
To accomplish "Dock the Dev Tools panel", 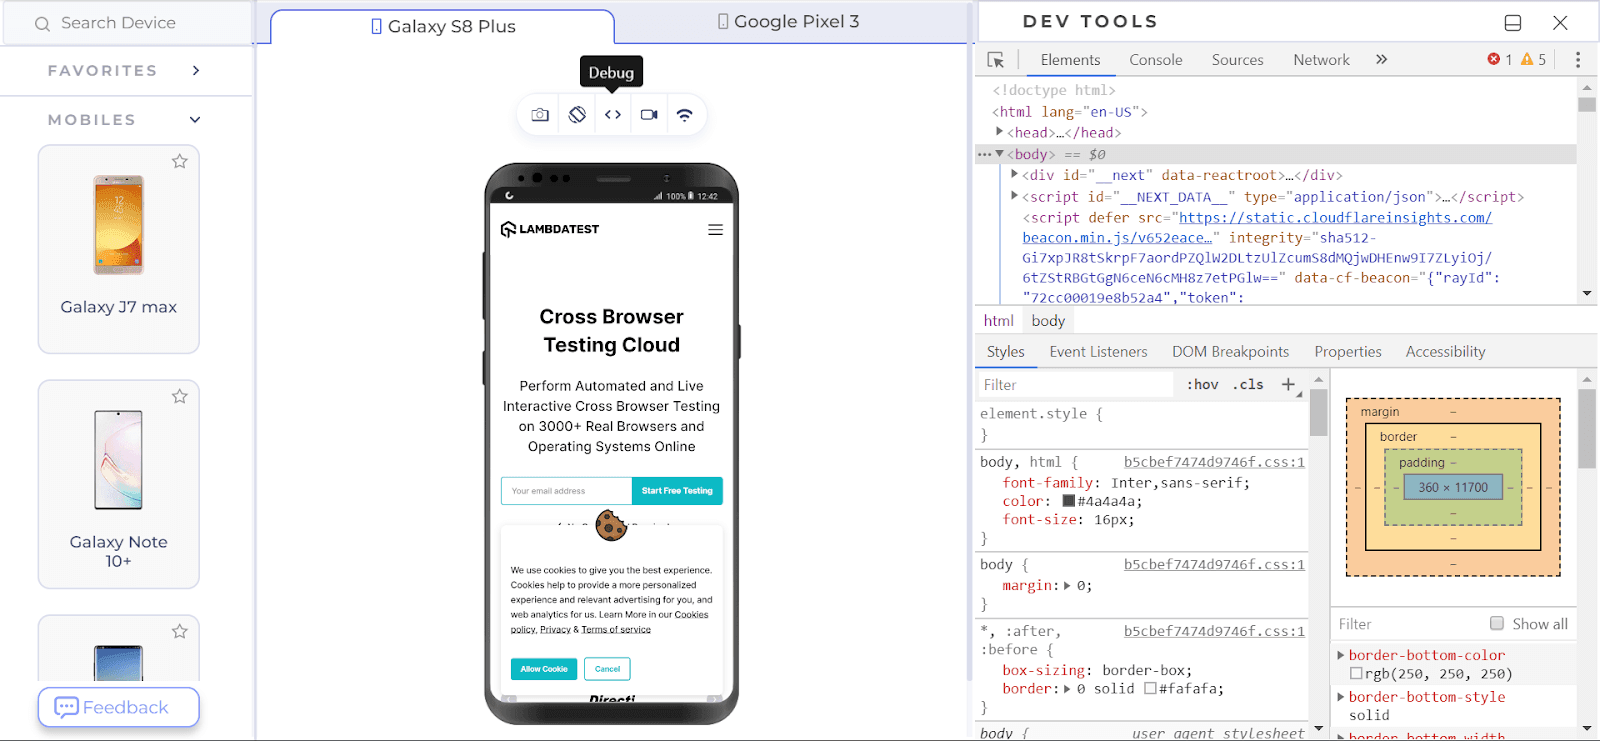I will [1513, 23].
